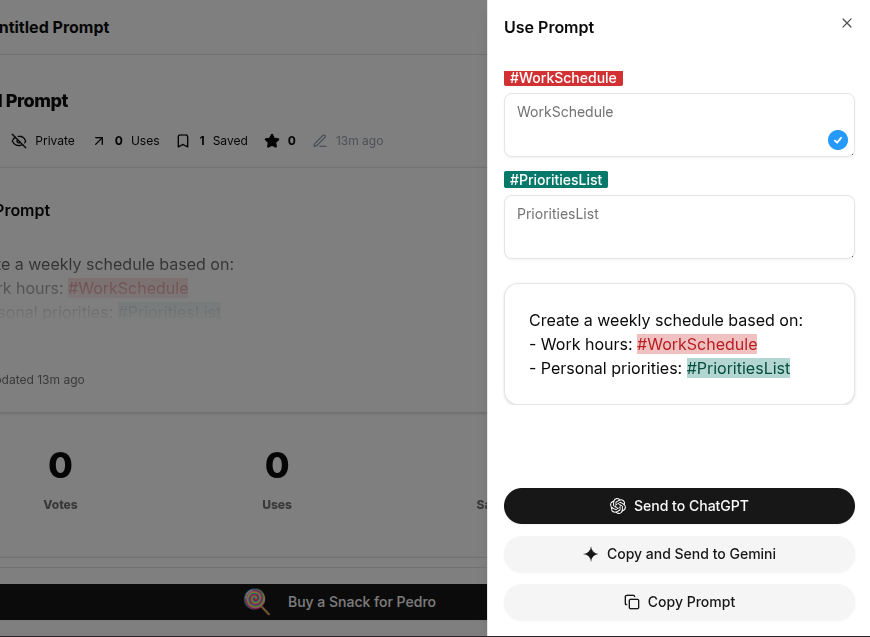
Task: Click the green #PrioritiesList variable label
Action: click(x=556, y=180)
